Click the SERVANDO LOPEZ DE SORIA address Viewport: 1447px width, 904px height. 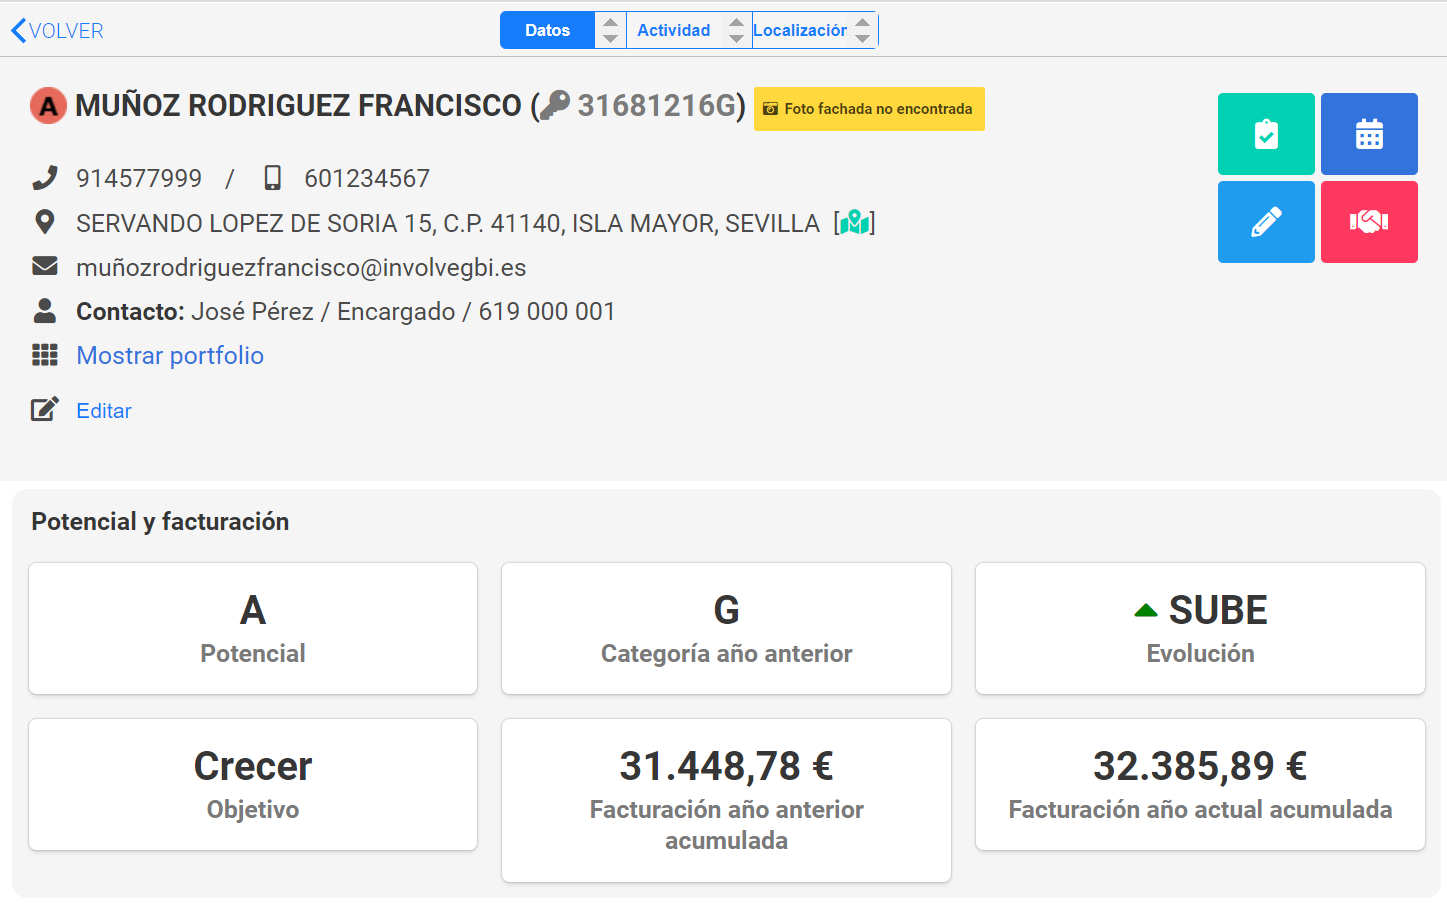point(448,223)
